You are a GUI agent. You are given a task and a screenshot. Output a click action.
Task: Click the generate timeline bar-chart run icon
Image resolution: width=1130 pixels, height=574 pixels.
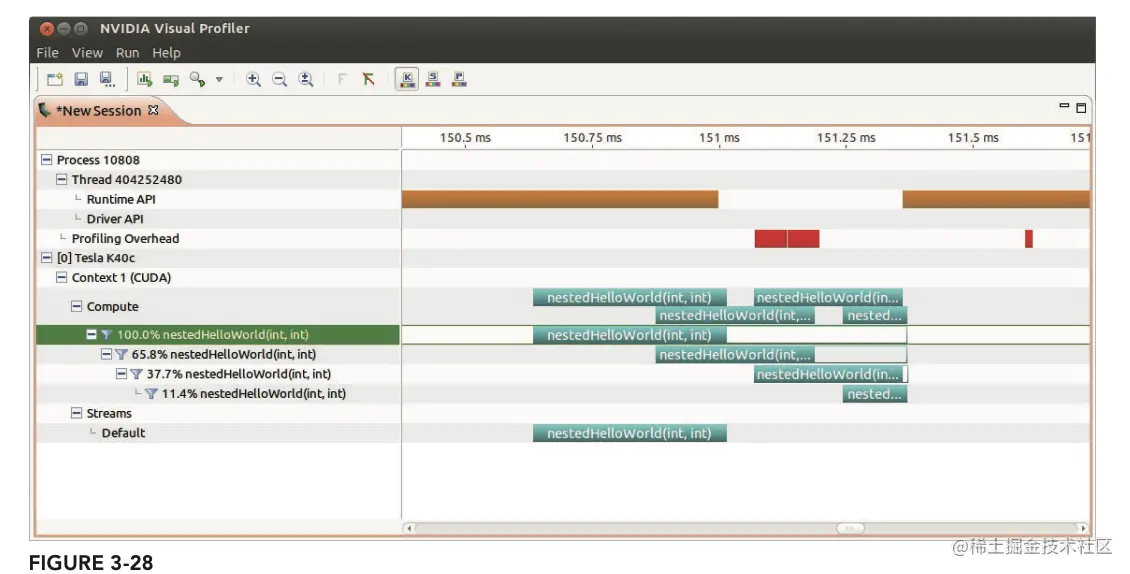[145, 79]
